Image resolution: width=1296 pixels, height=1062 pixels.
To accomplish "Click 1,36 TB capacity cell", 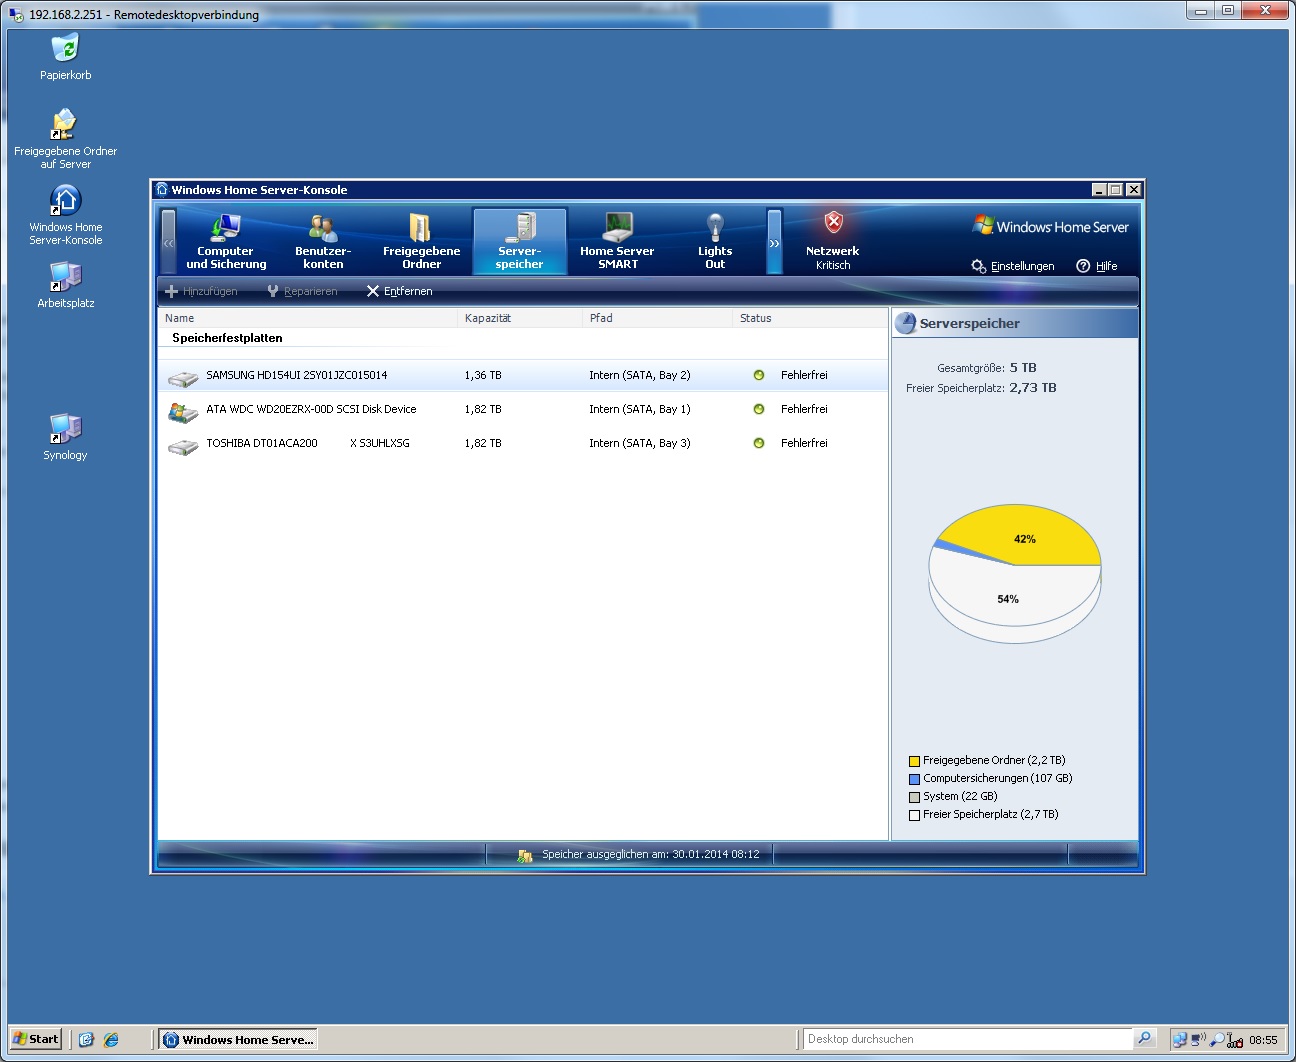I will coord(483,375).
